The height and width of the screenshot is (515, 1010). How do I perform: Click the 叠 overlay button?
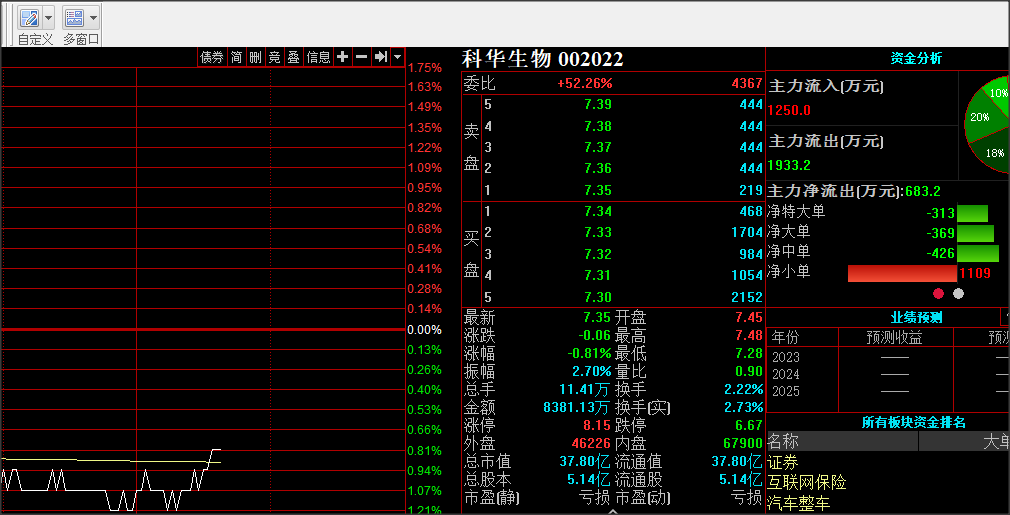pos(294,57)
